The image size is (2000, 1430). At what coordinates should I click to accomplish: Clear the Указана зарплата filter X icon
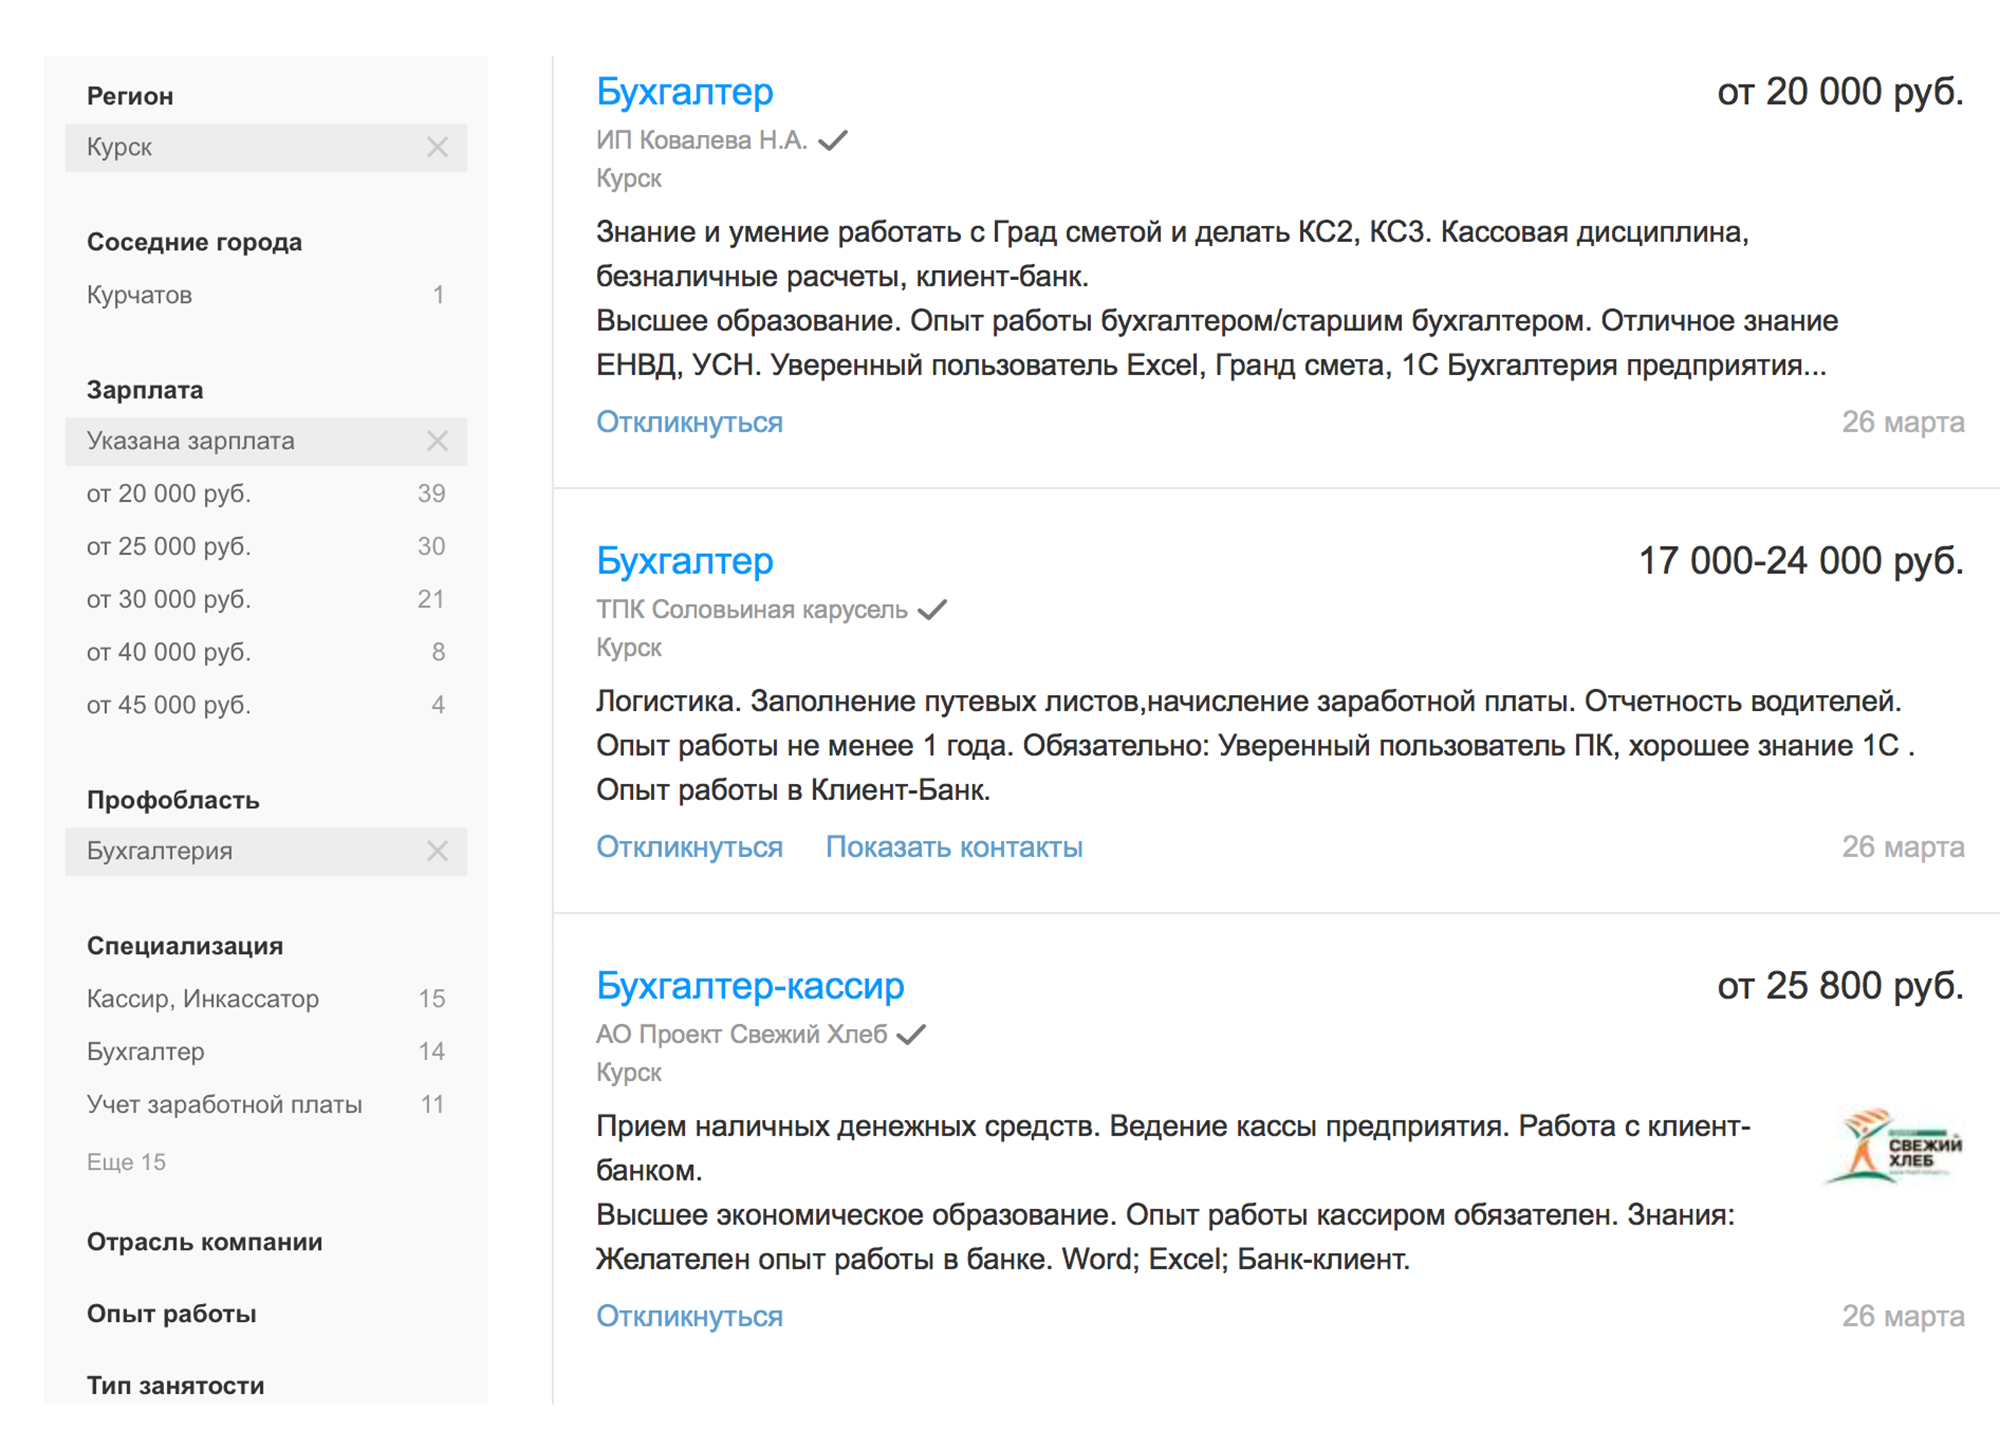tap(437, 441)
